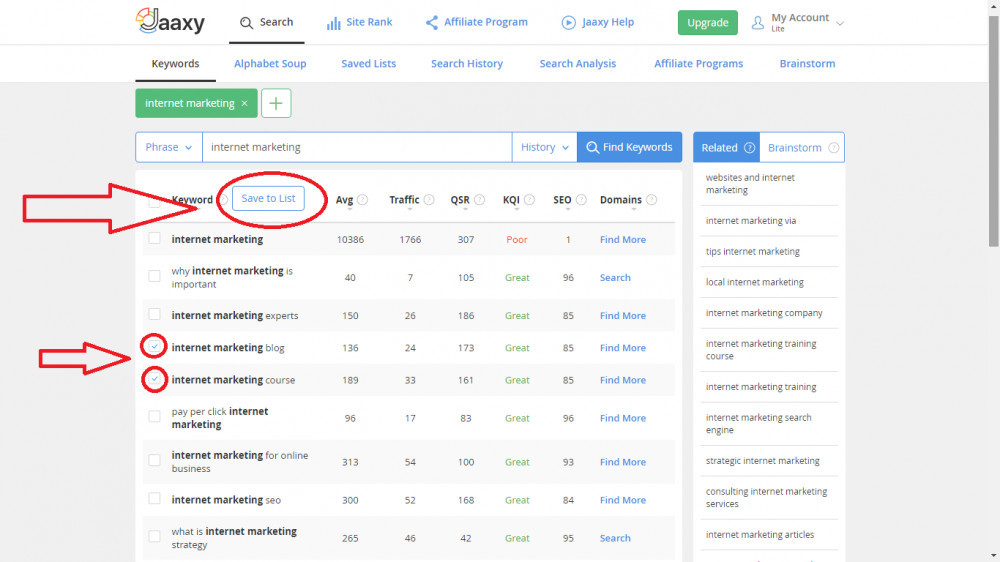Screen dimensions: 1000x562
Task: Click the Avg column help icon
Action: tap(362, 200)
